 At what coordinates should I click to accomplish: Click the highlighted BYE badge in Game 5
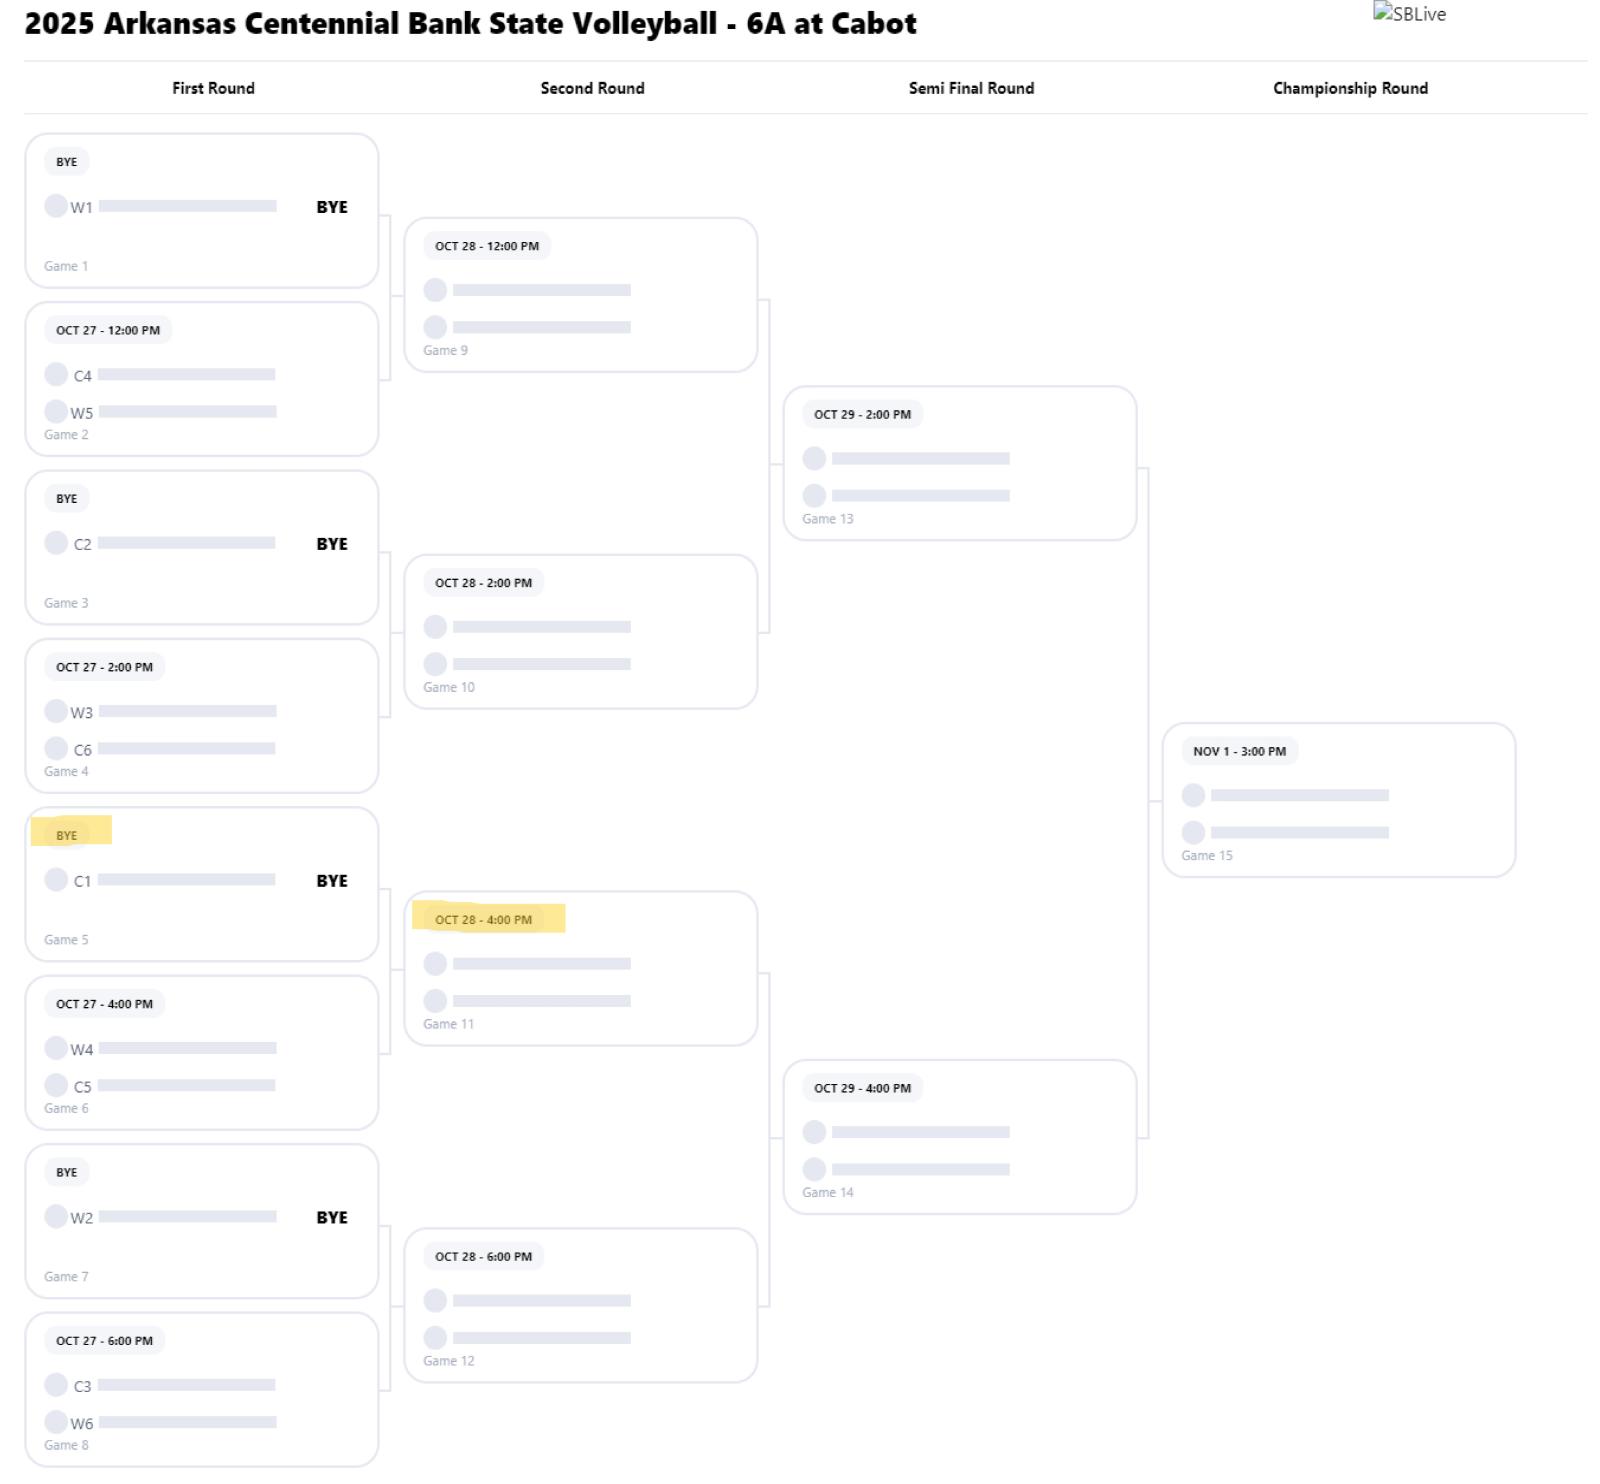coord(67,835)
